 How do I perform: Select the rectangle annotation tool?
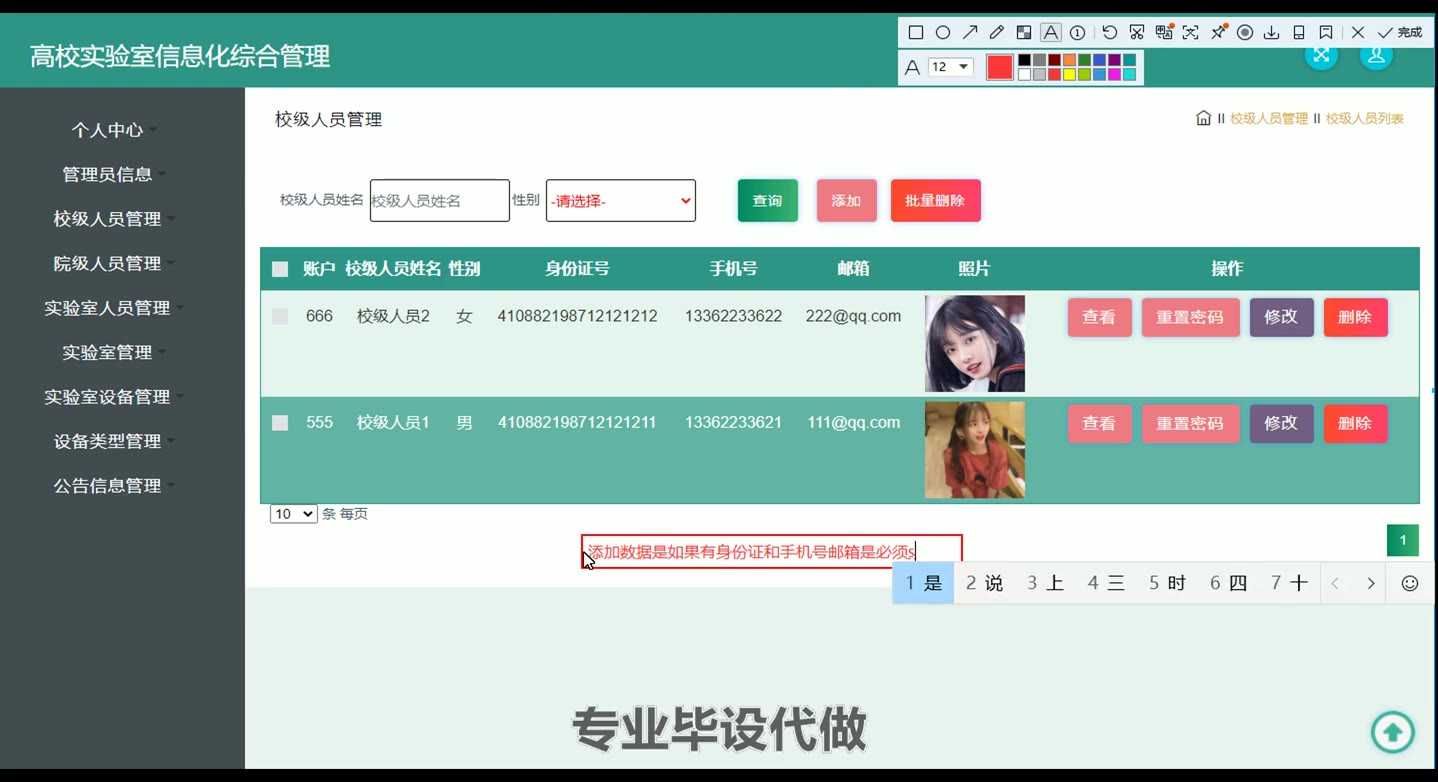click(915, 33)
